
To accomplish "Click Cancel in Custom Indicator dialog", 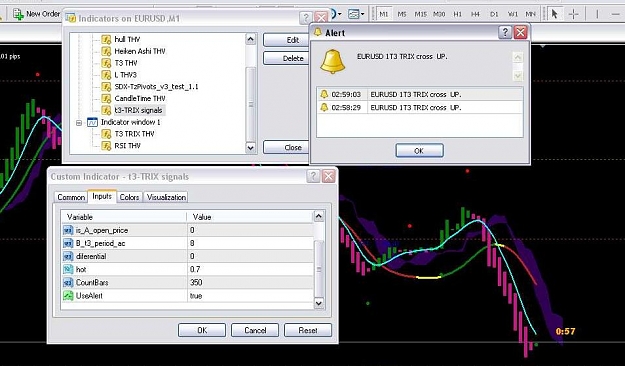I will coord(255,330).
